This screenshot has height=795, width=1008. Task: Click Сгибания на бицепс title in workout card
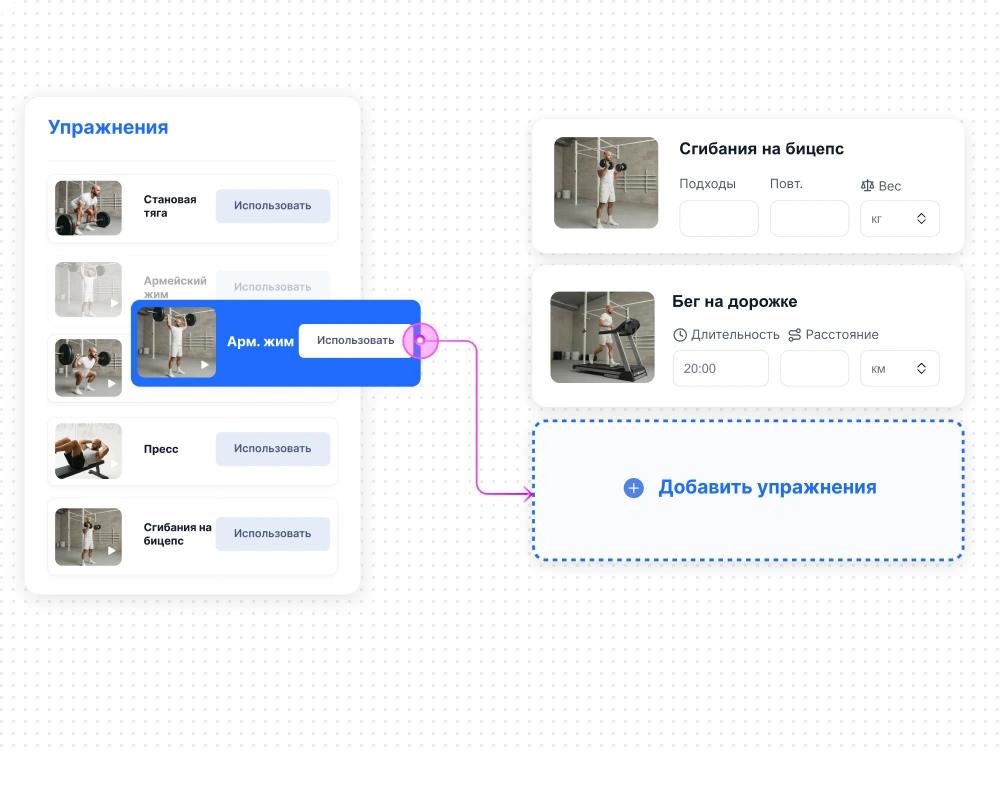[x=761, y=149]
